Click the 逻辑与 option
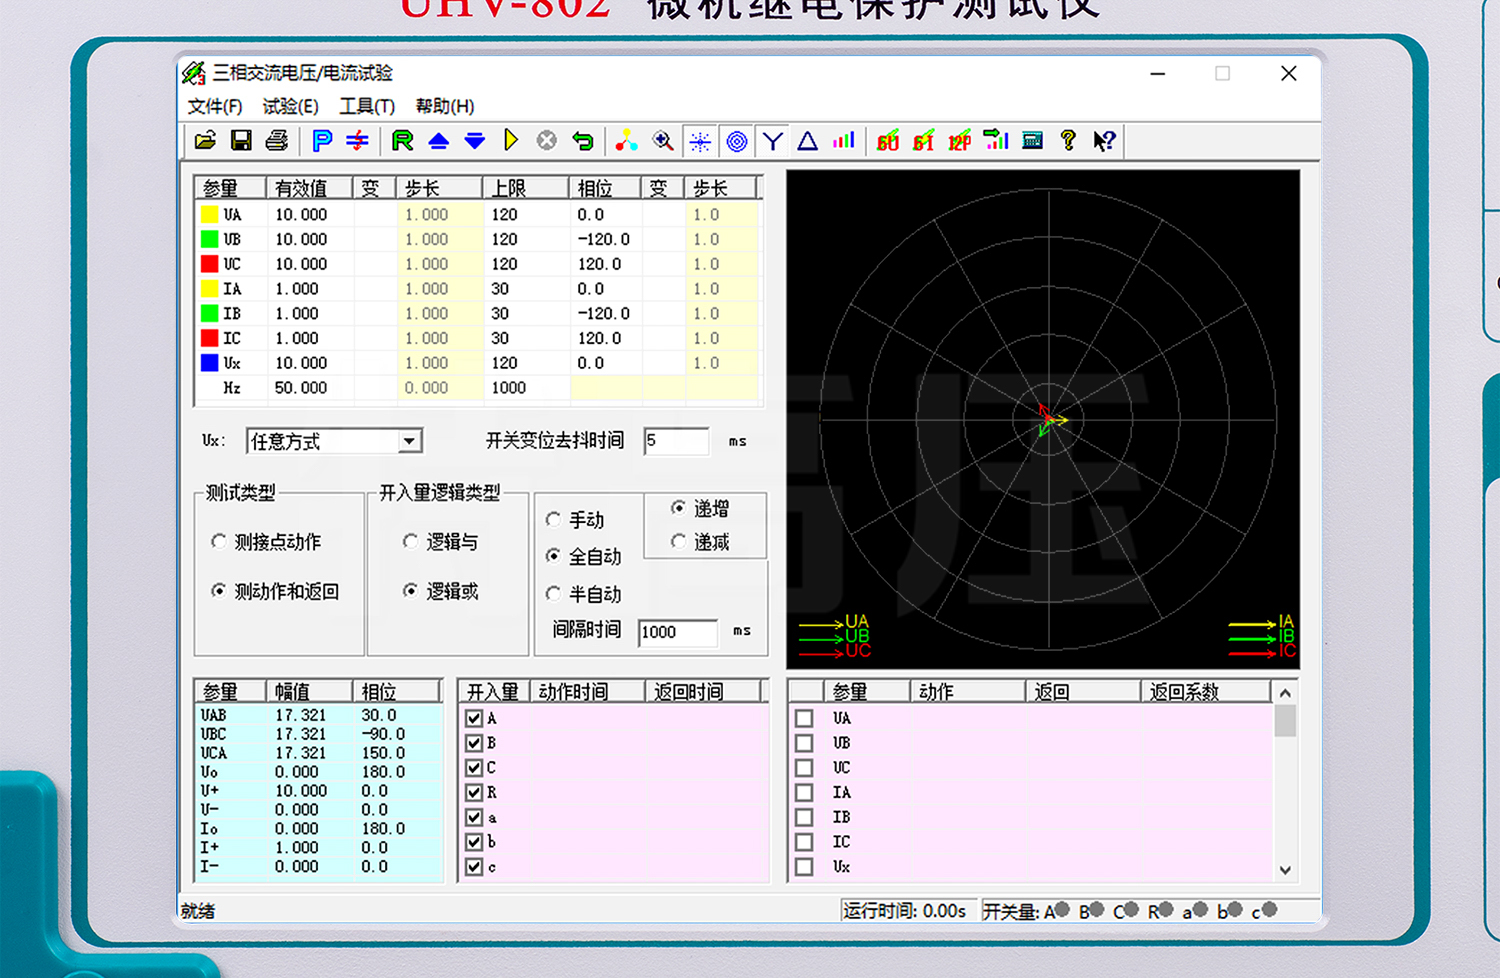1500x978 pixels. click(x=411, y=541)
